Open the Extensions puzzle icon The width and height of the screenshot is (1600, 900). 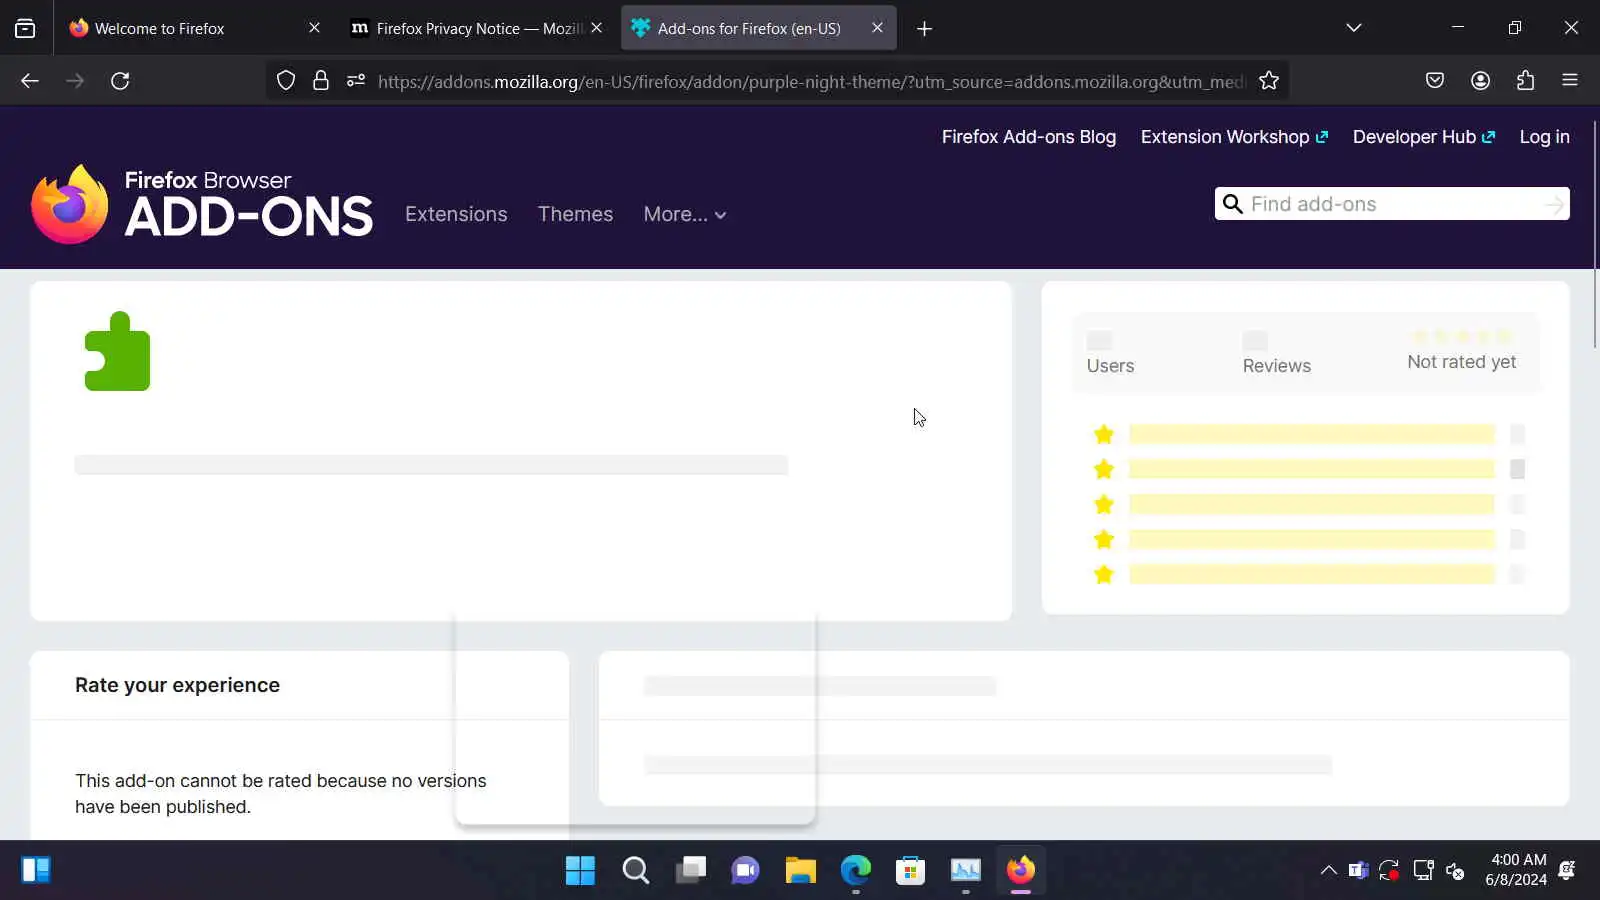pyautogui.click(x=1526, y=81)
